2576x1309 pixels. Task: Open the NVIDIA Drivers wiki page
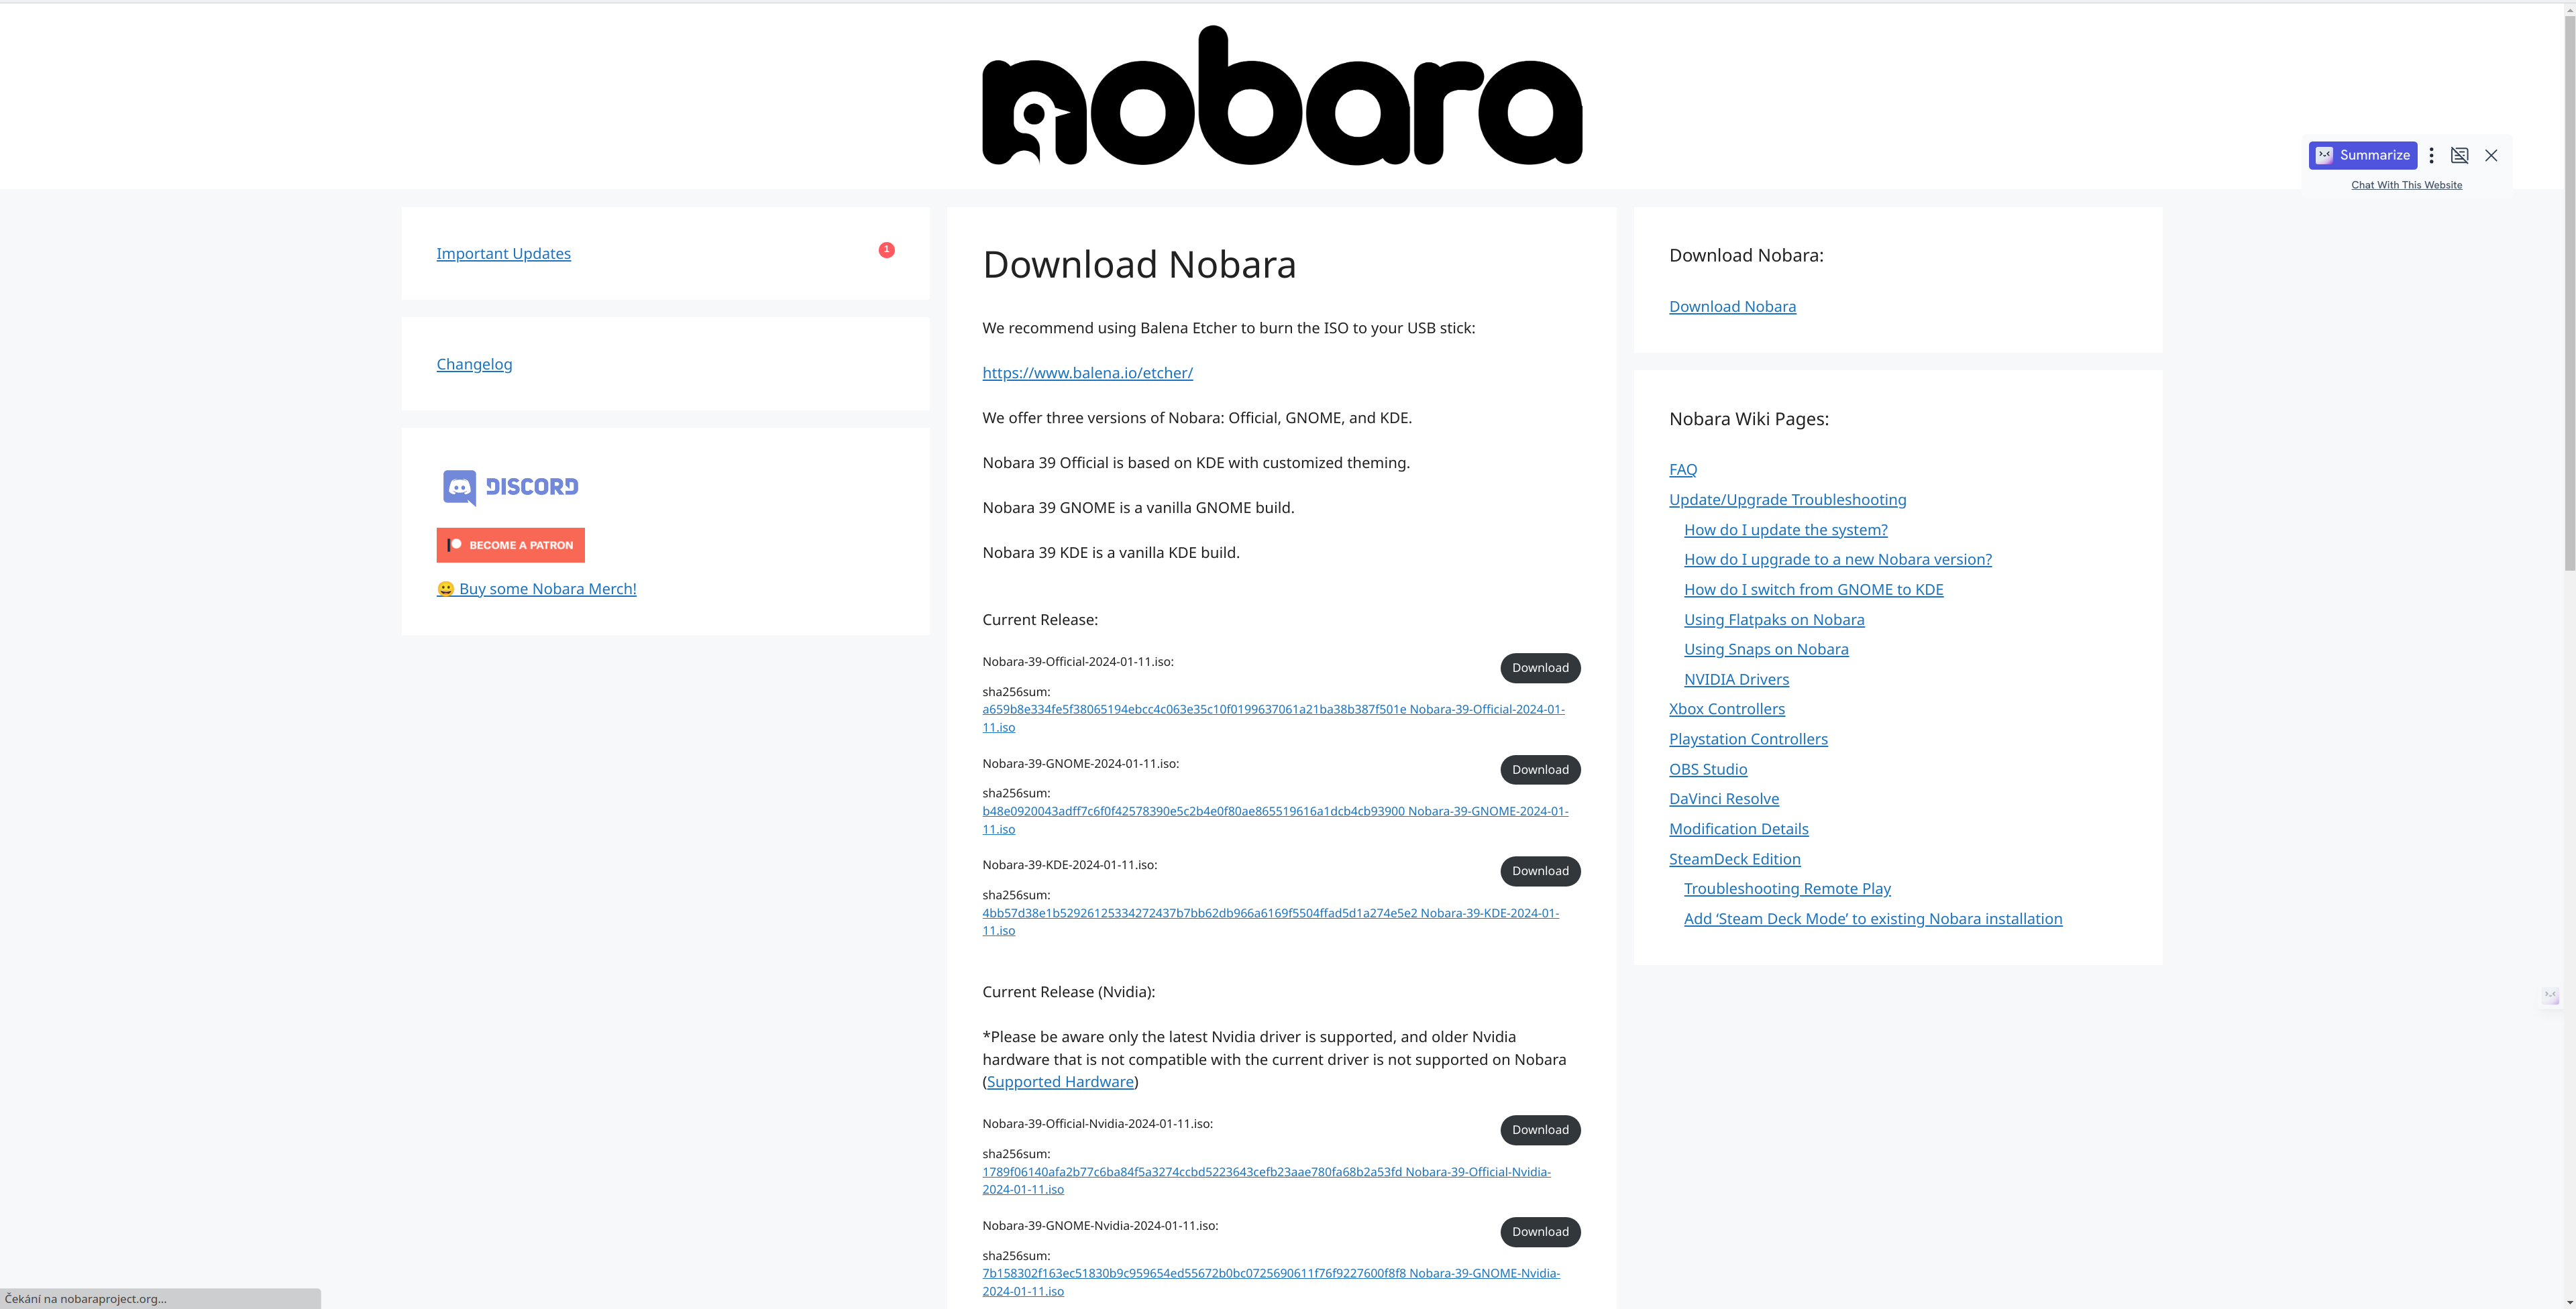pyautogui.click(x=1736, y=679)
